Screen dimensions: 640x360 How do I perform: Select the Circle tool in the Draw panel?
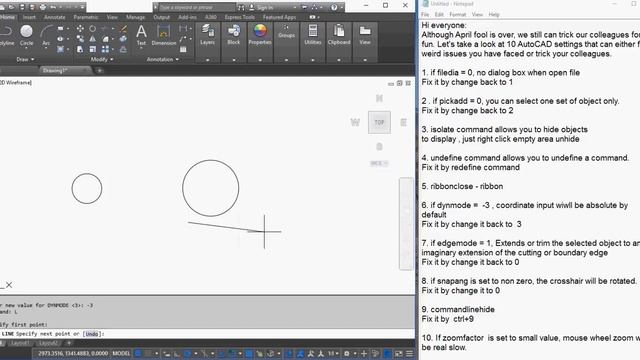pyautogui.click(x=27, y=35)
